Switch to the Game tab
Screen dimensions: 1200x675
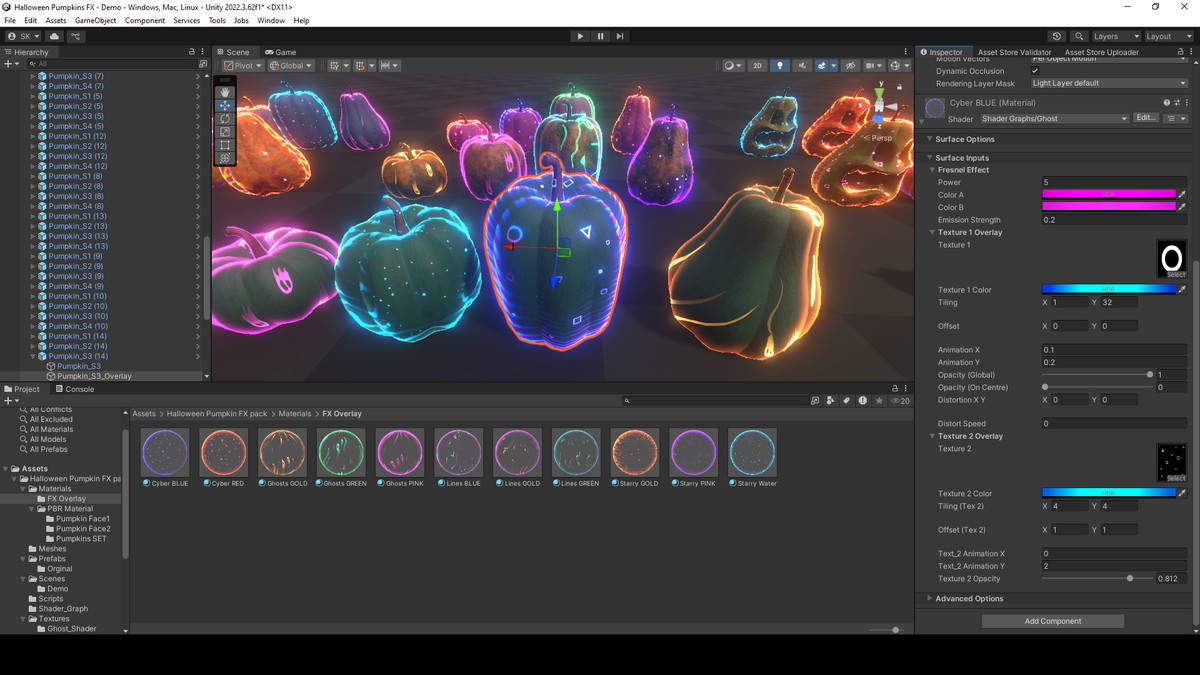(281, 52)
